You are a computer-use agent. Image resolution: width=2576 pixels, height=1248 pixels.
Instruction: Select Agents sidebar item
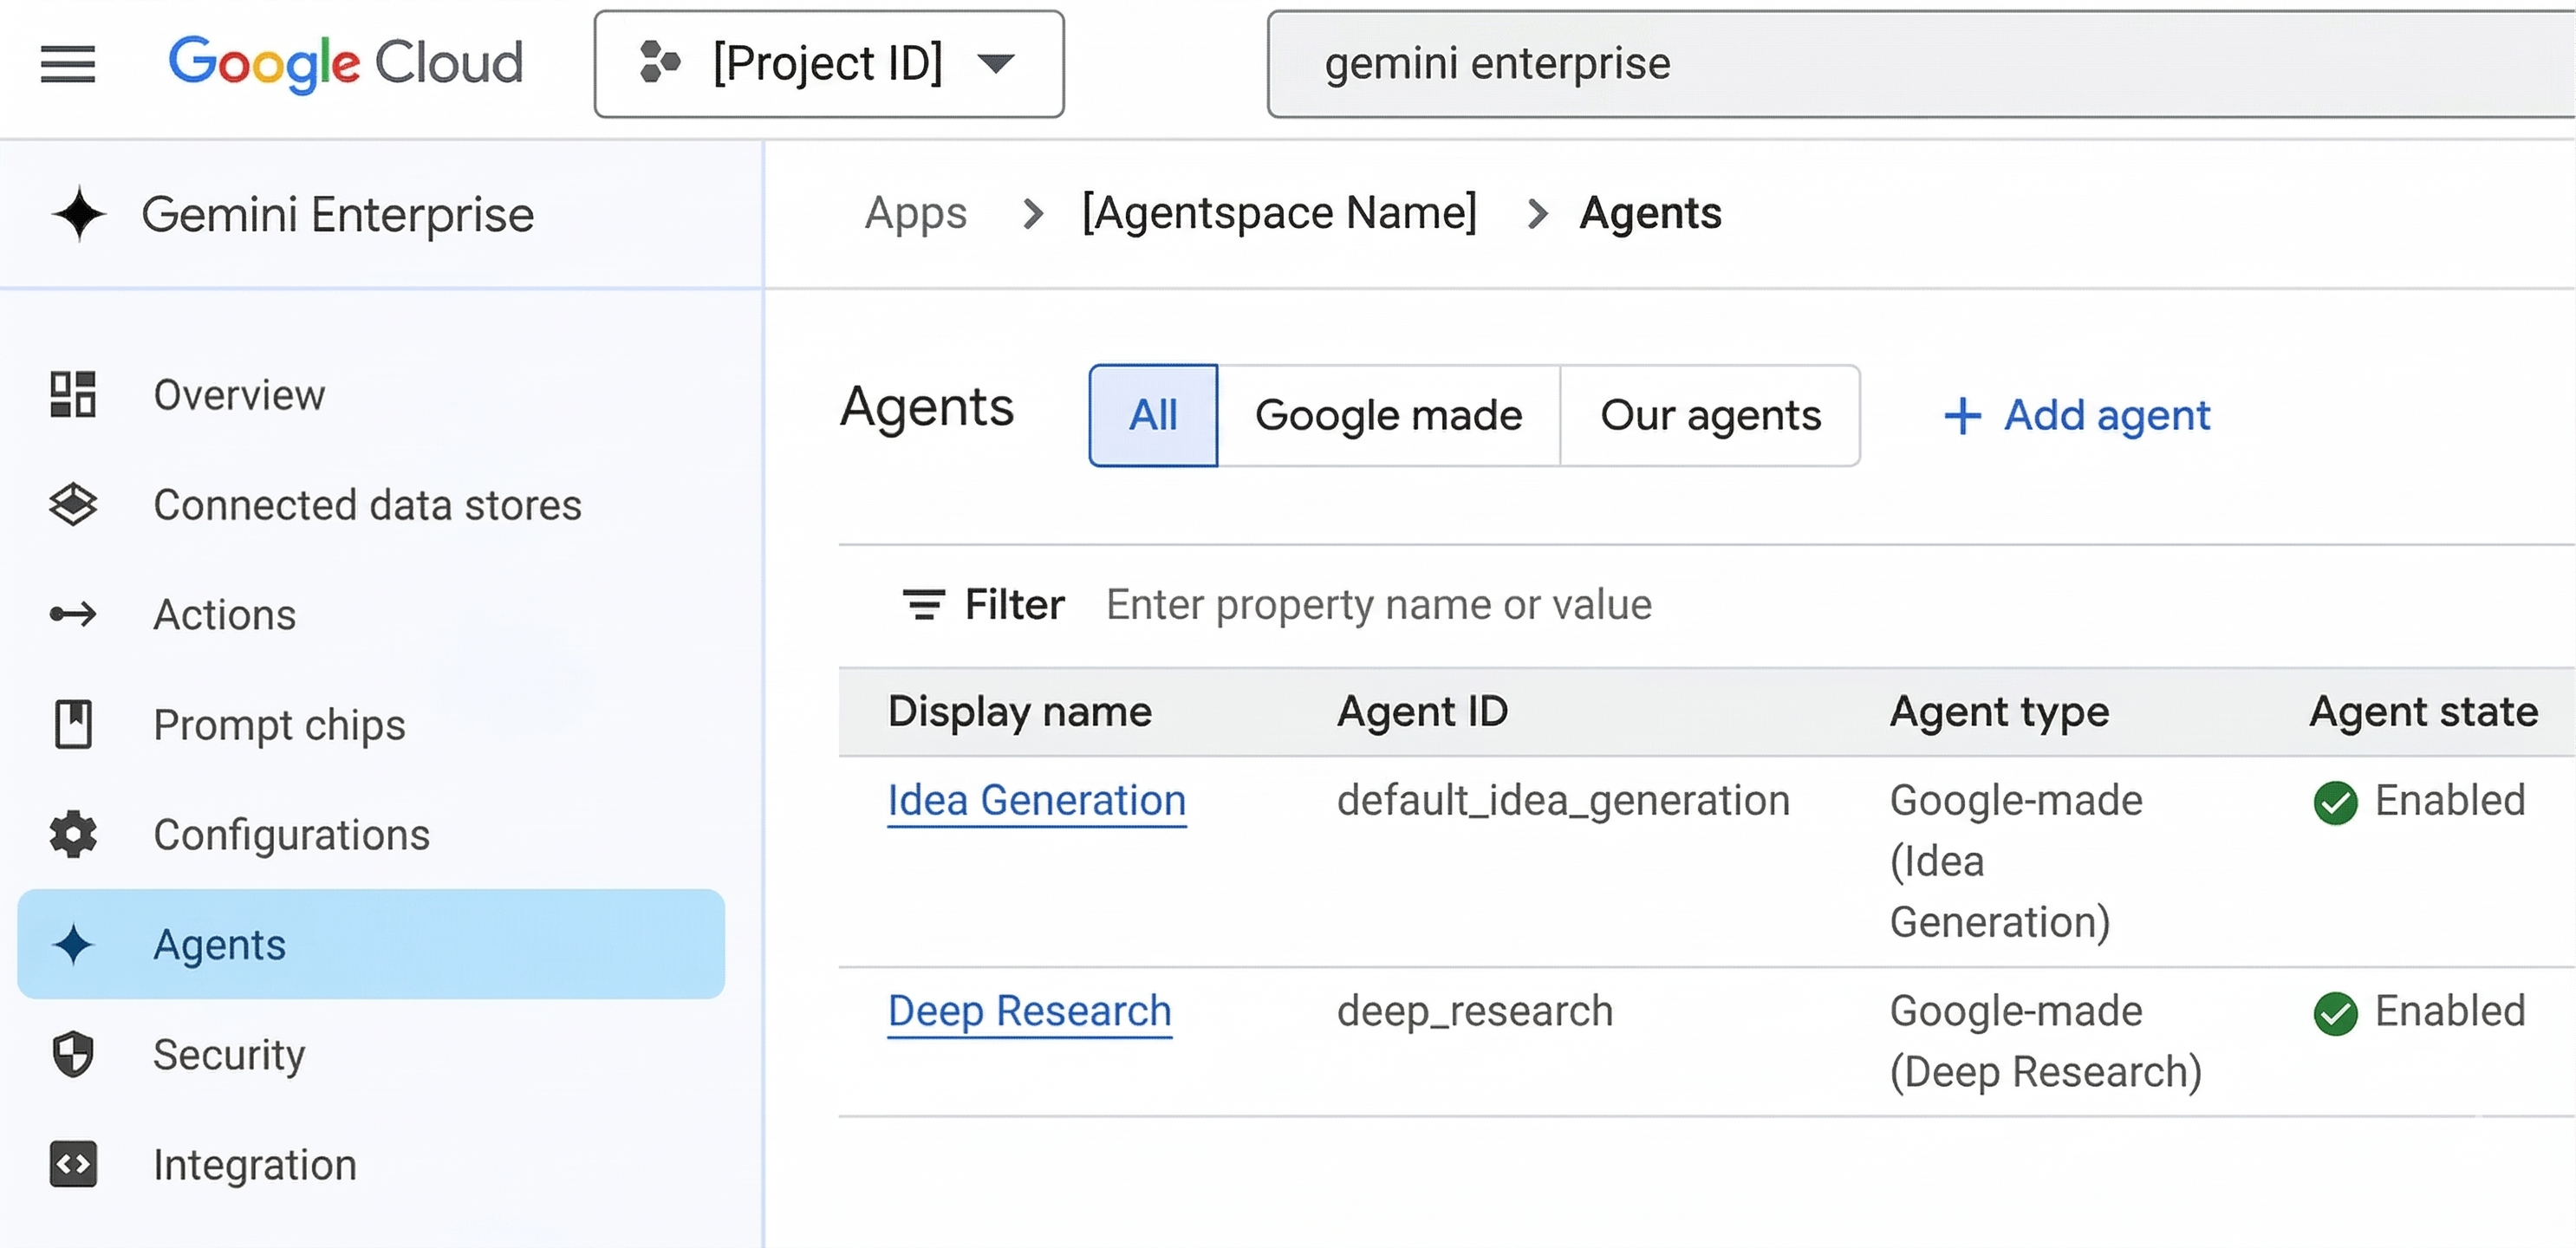tap(371, 944)
